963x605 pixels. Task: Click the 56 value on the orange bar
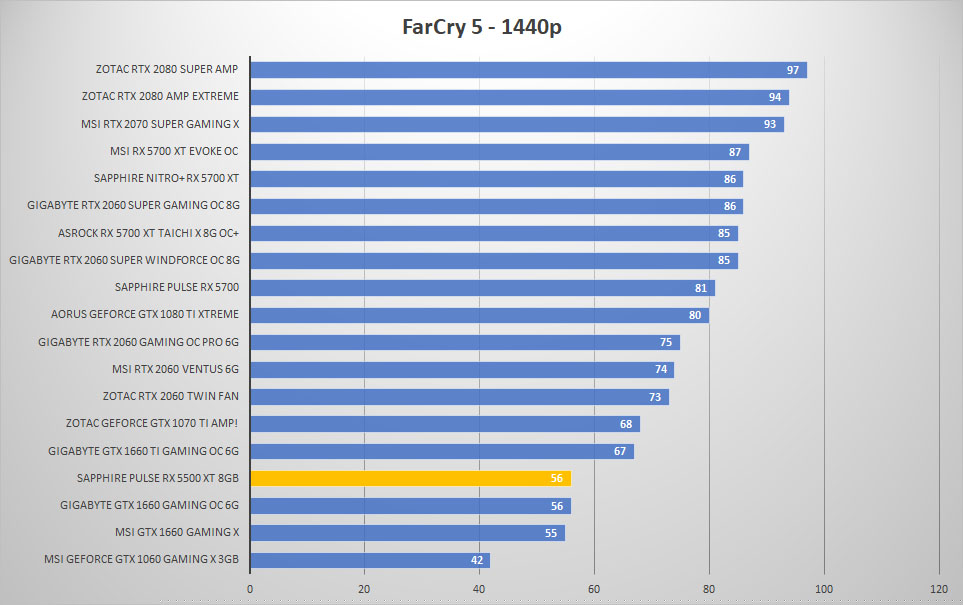coord(556,478)
